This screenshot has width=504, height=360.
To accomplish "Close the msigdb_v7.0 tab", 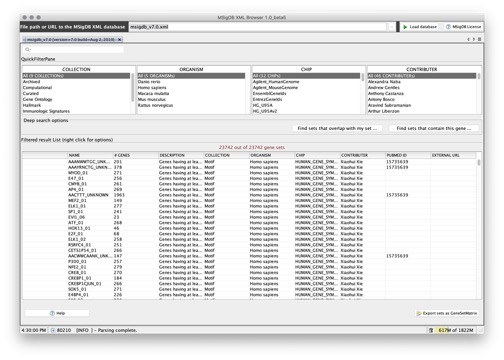I will pos(119,40).
